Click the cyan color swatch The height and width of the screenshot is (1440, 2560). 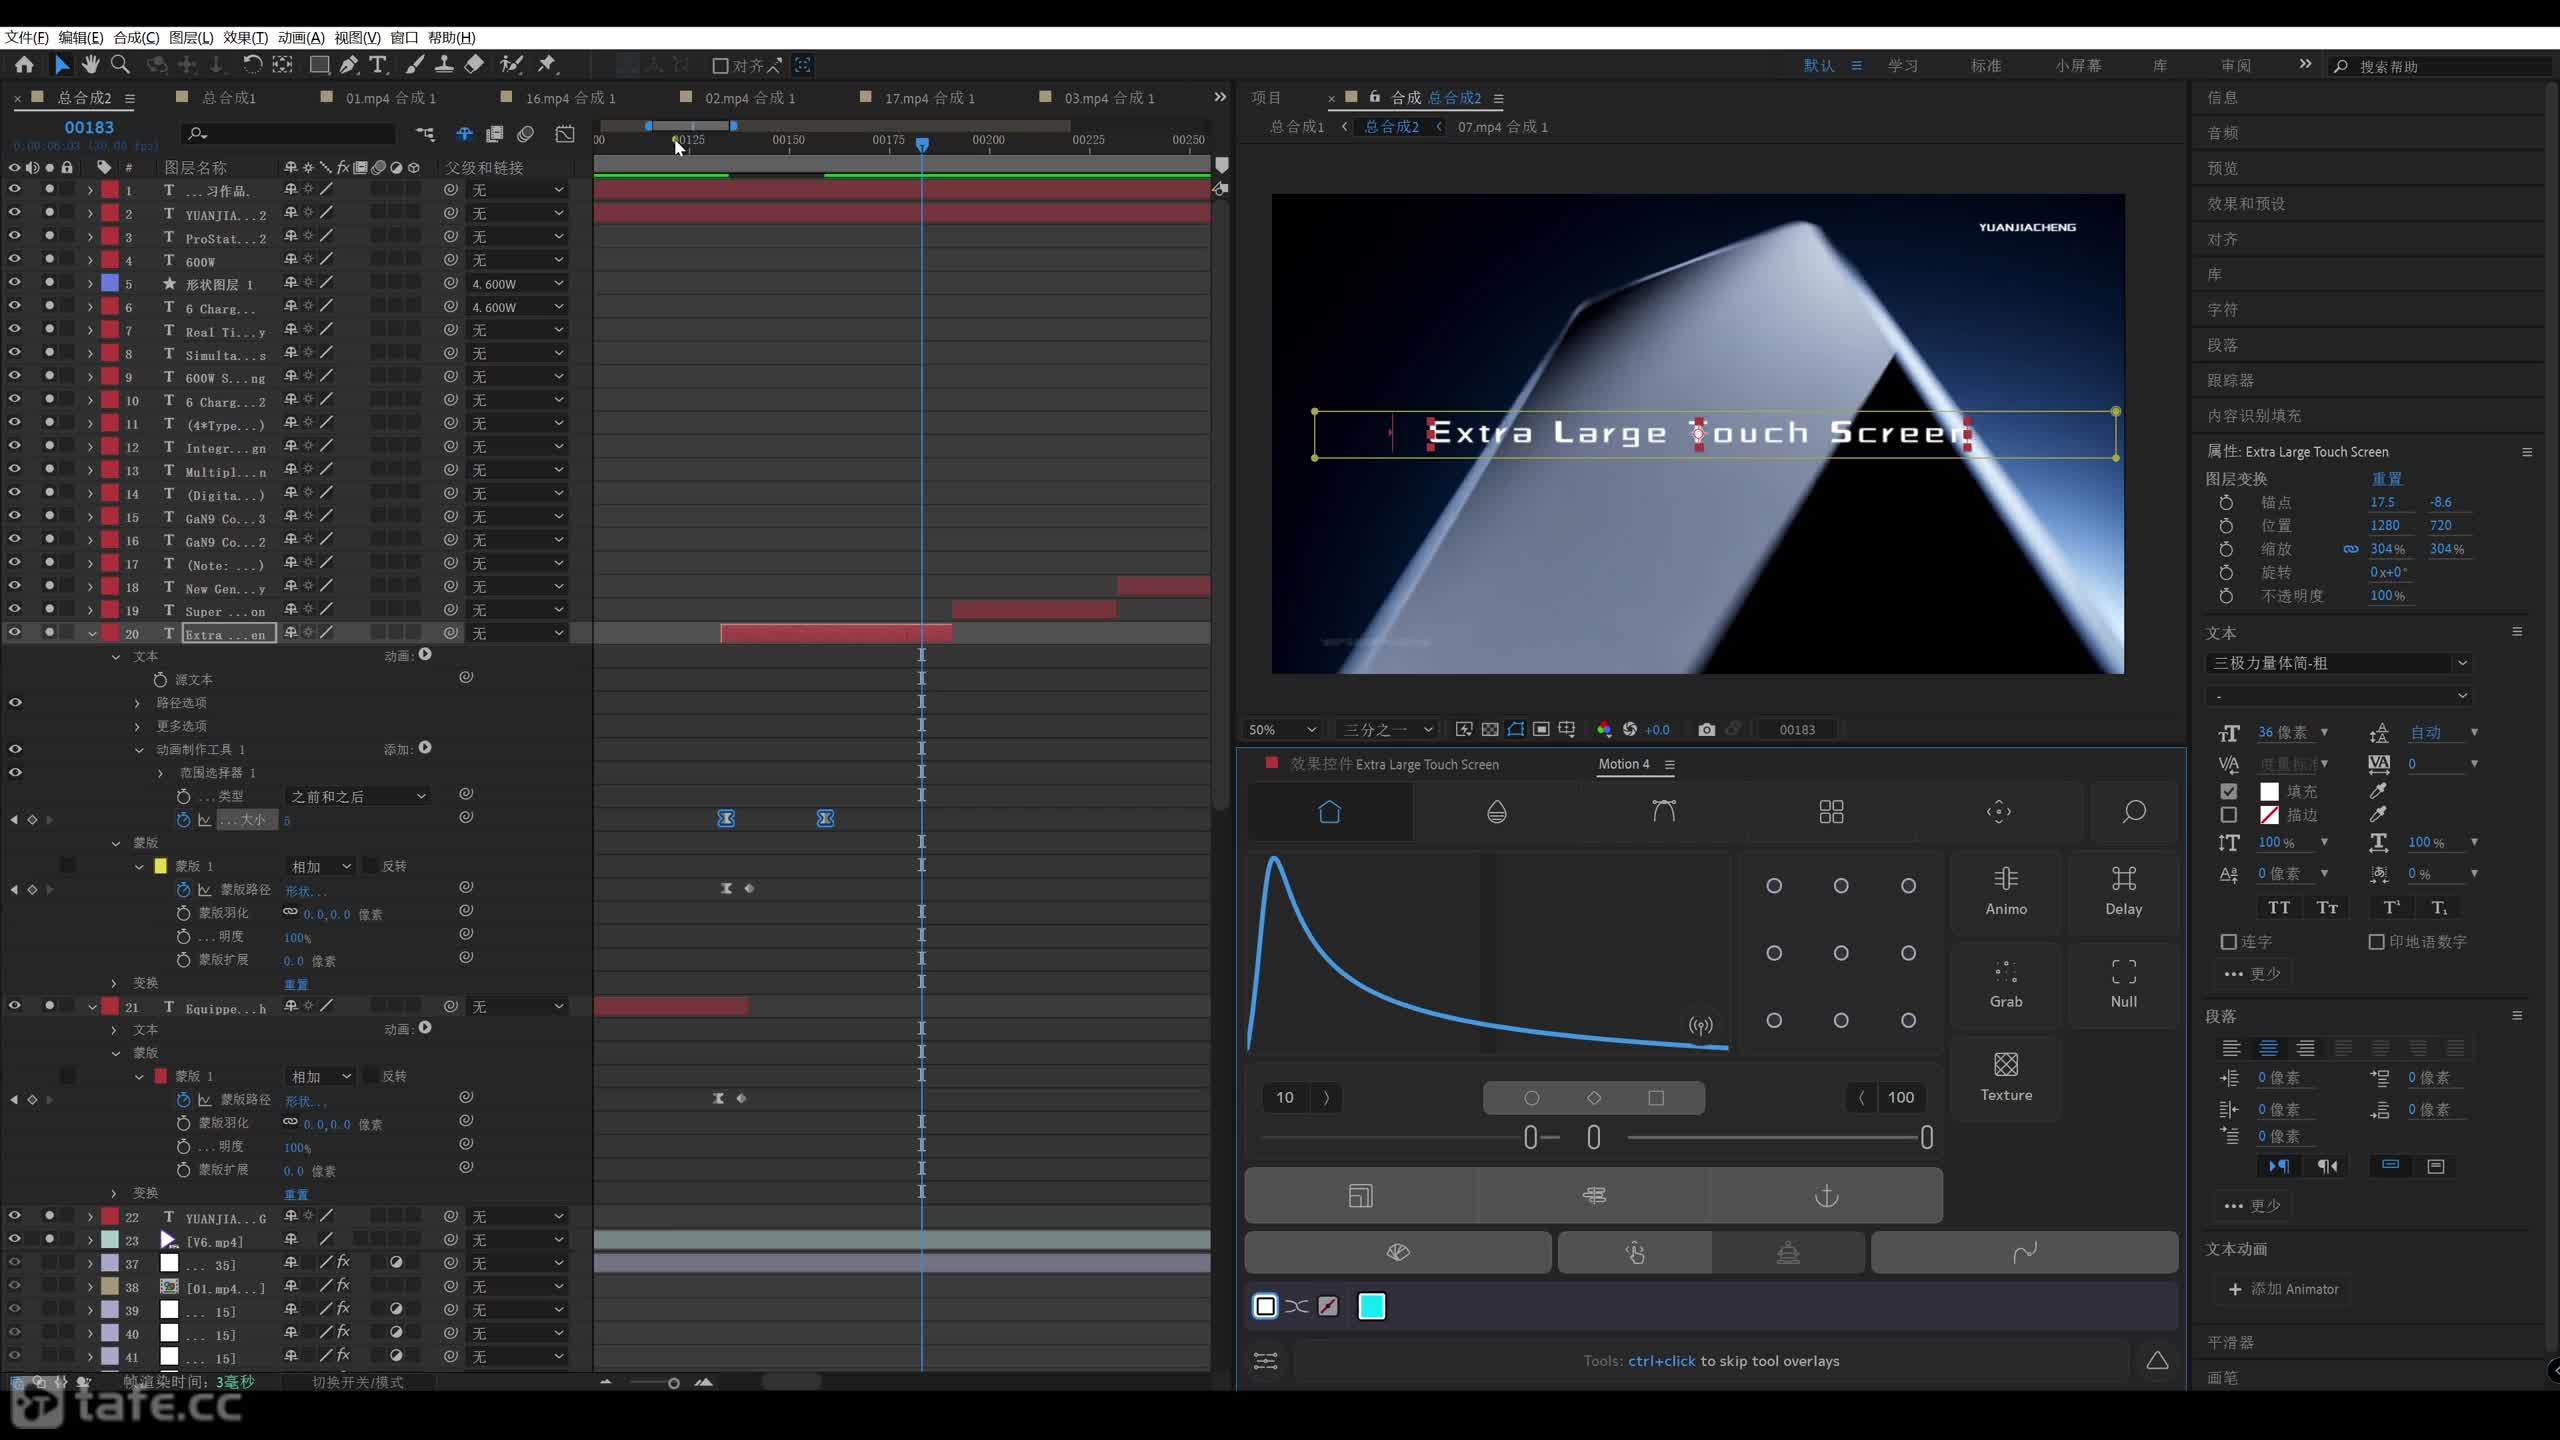point(1371,1306)
